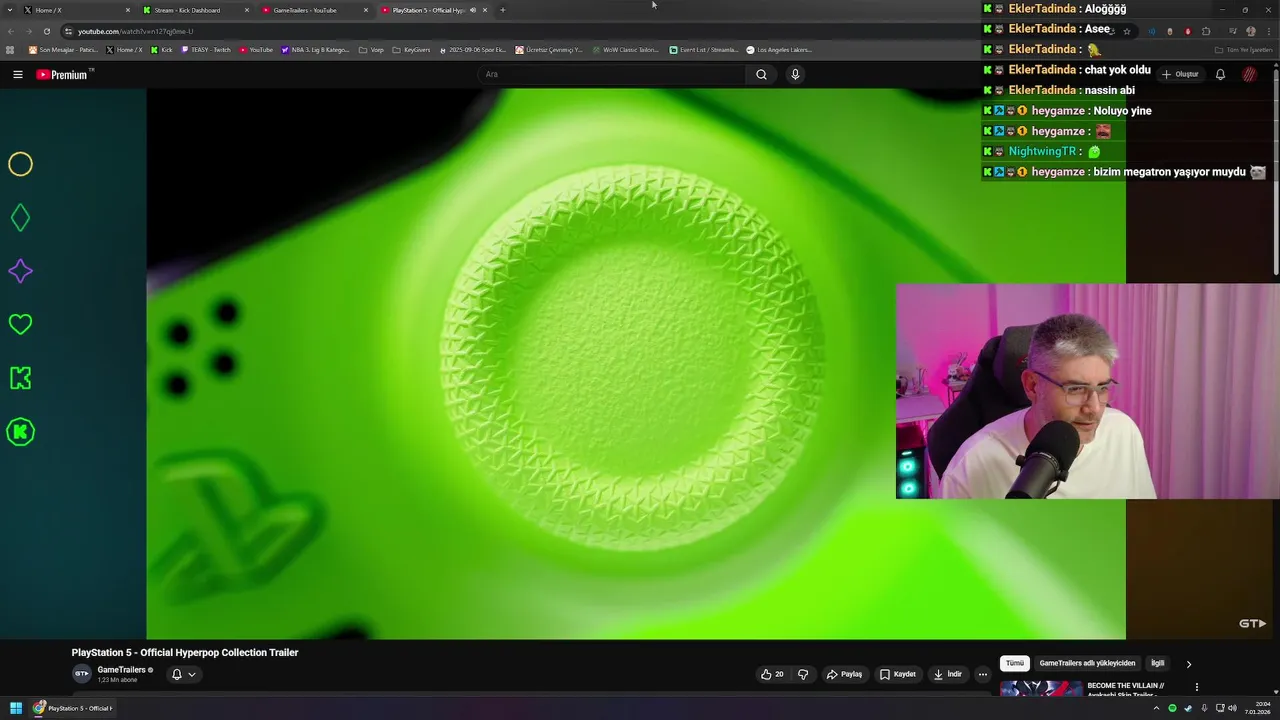Open the YouTube hamburger guide menu
Screen dimensions: 1280x720
point(17,74)
